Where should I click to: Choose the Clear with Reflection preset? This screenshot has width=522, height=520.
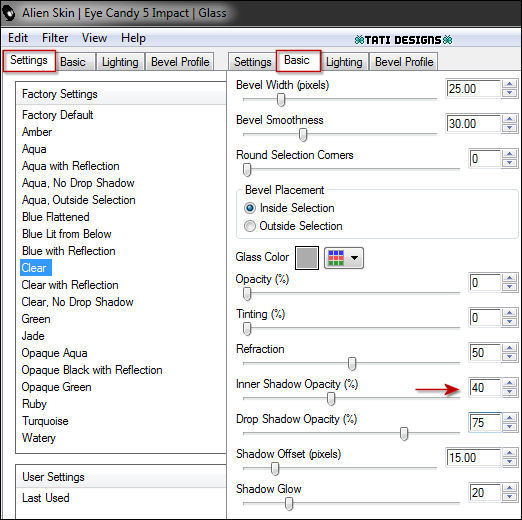tap(70, 285)
